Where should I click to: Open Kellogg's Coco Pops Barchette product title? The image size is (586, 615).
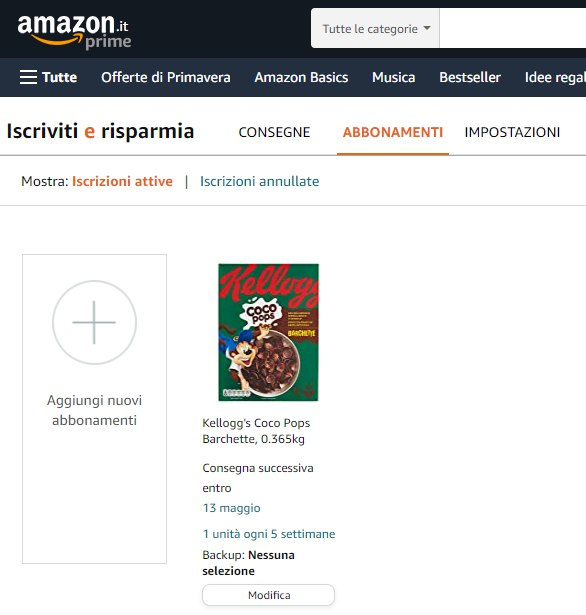pos(256,431)
